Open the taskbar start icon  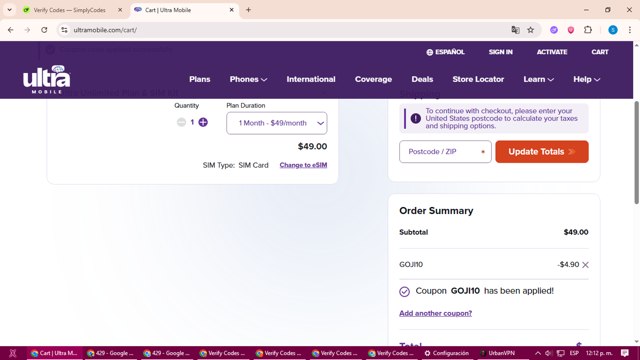[13, 353]
